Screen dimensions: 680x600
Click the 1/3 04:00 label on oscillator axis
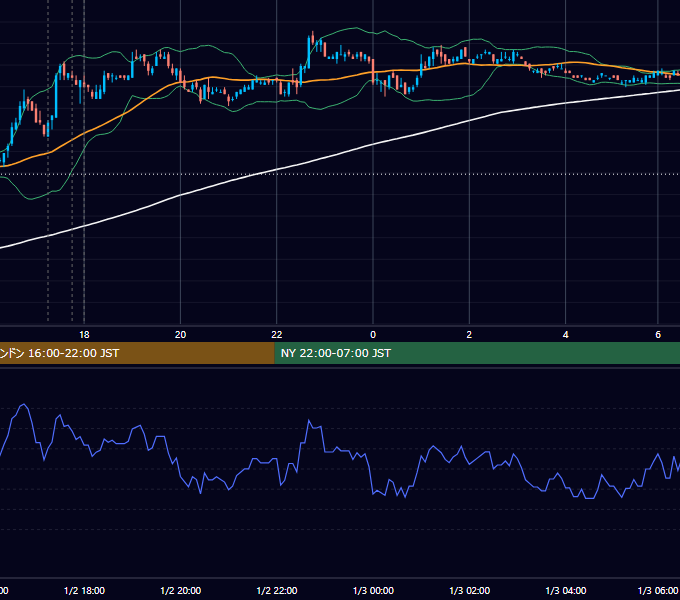pyautogui.click(x=566, y=591)
